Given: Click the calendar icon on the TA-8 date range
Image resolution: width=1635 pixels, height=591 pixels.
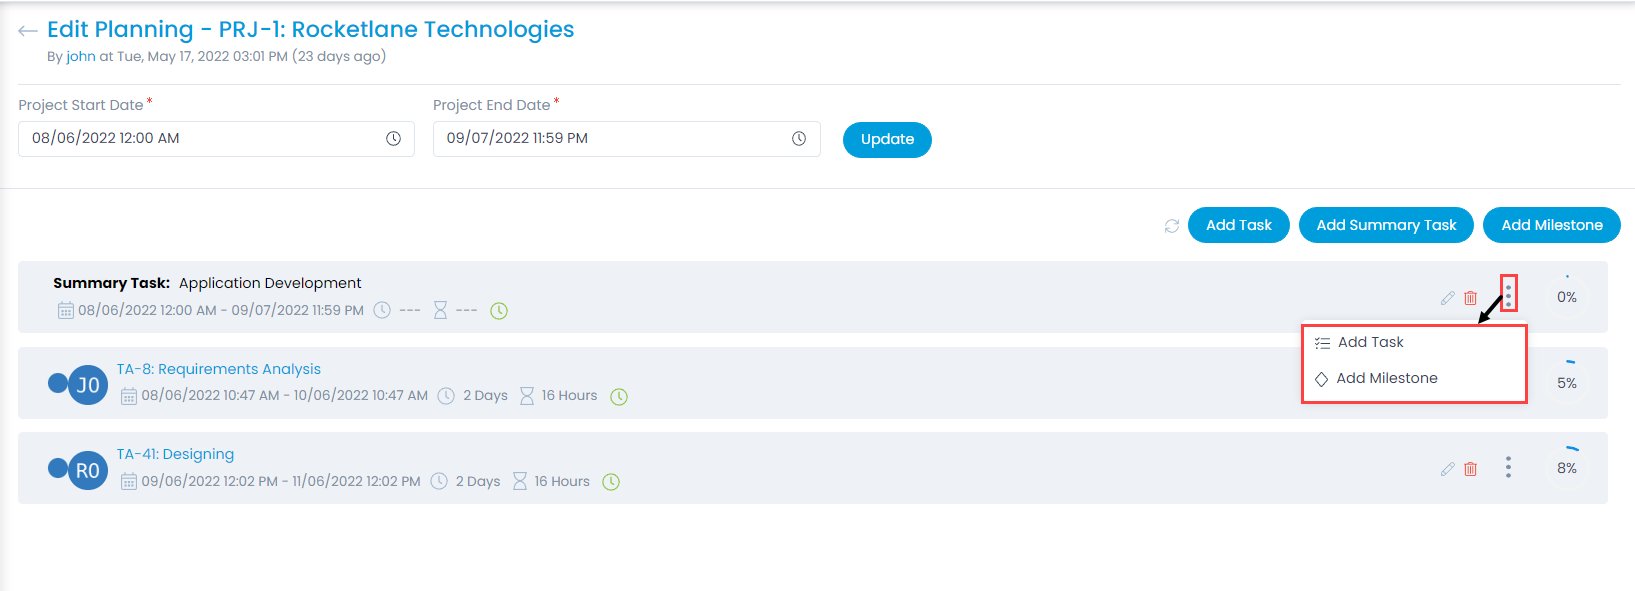Looking at the screenshot, I should click(x=129, y=395).
